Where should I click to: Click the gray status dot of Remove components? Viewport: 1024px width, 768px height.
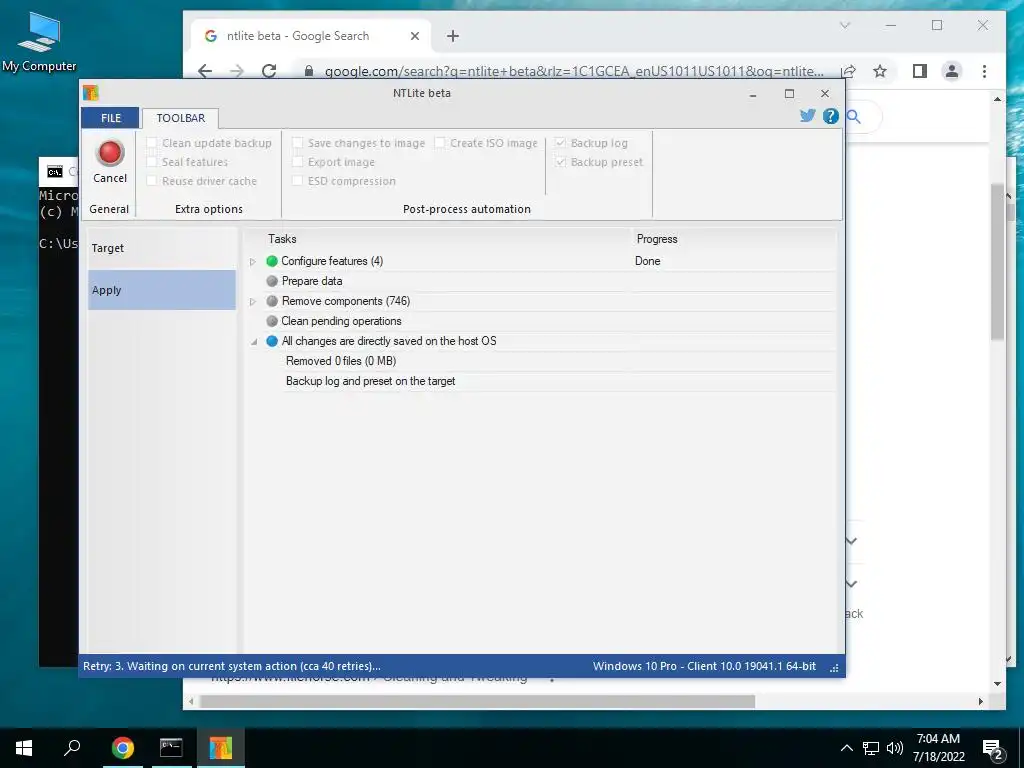tap(272, 301)
